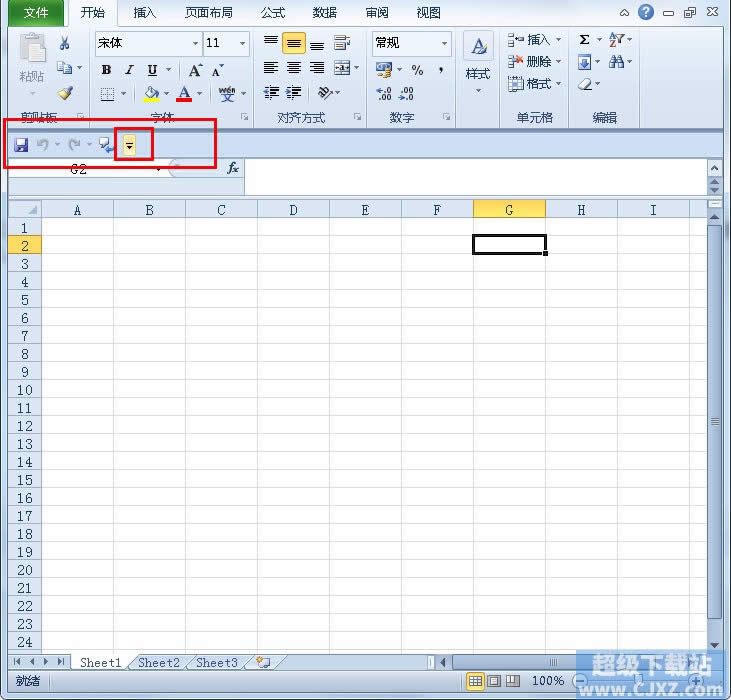Toggle wrap text icon
The height and width of the screenshot is (700, 731).
tap(342, 43)
